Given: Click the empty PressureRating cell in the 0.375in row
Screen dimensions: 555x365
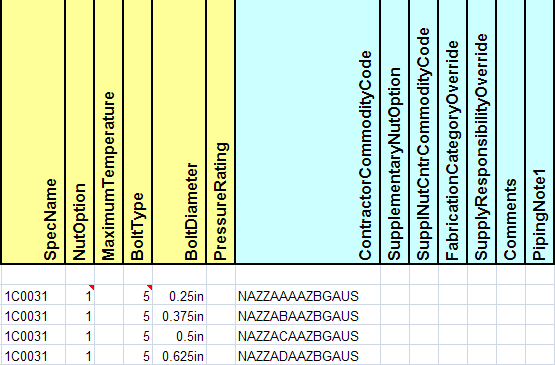Looking at the screenshot, I should 221,315.
